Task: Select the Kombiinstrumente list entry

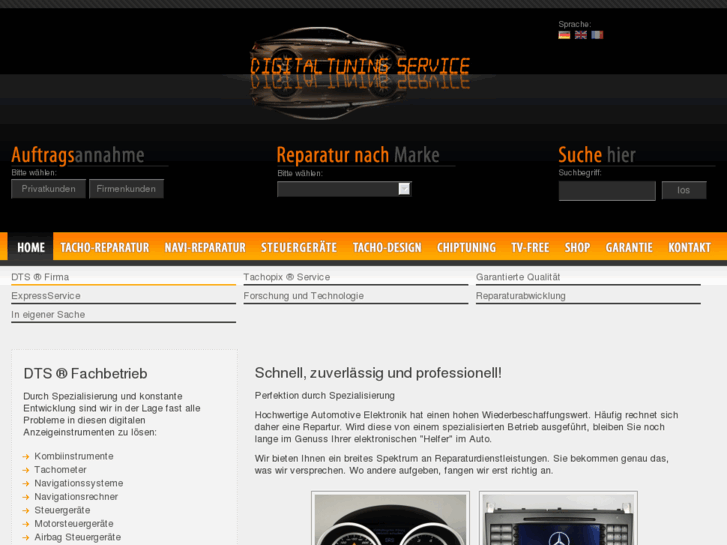Action: (x=74, y=456)
